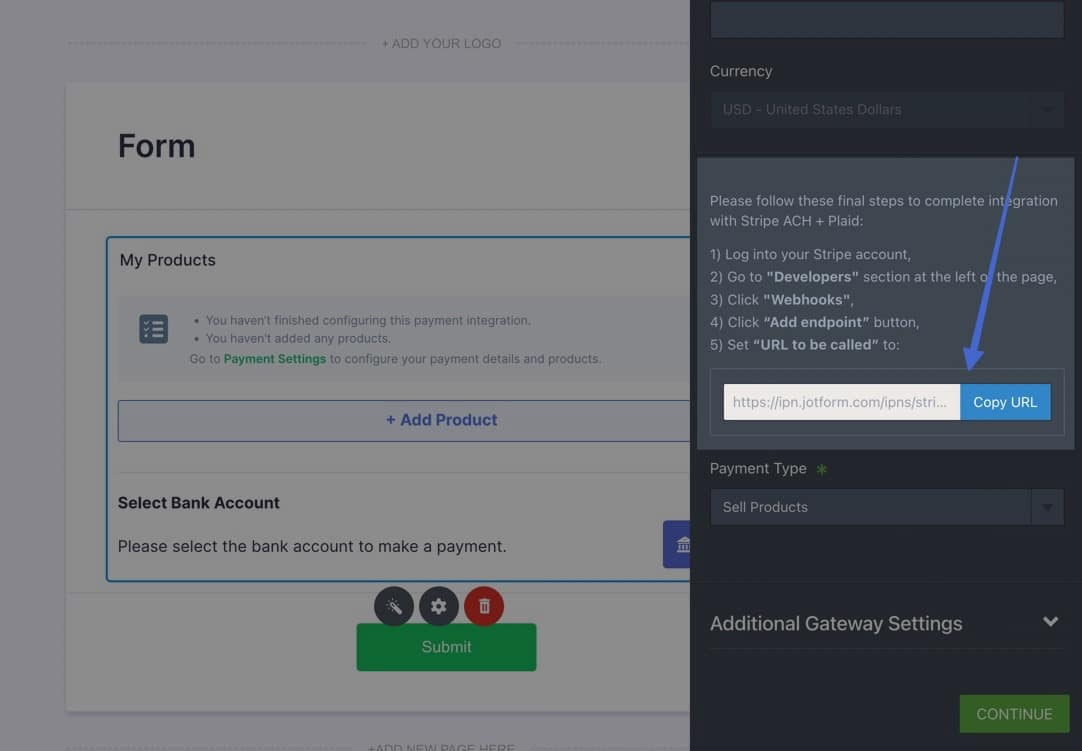The height and width of the screenshot is (751, 1082).
Task: Open the Payment Type dropdown
Action: (x=886, y=507)
